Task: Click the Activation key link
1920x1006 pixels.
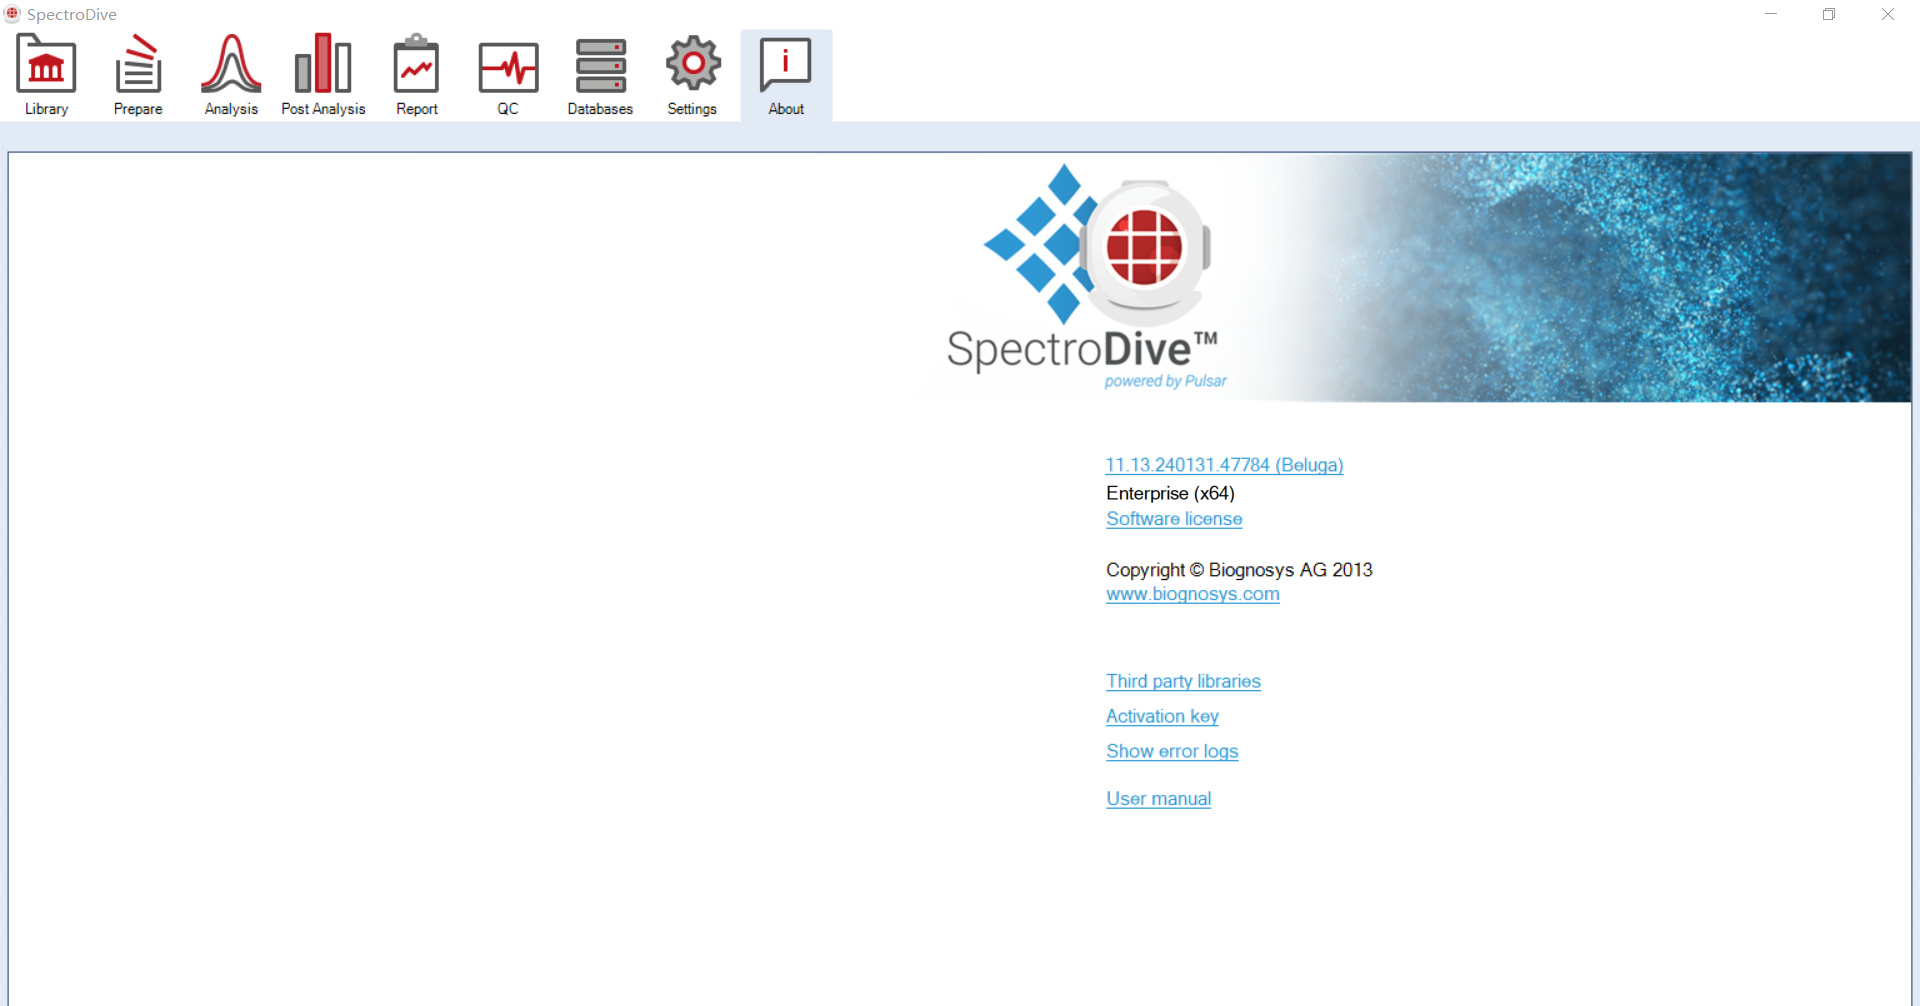Action: pyautogui.click(x=1162, y=716)
